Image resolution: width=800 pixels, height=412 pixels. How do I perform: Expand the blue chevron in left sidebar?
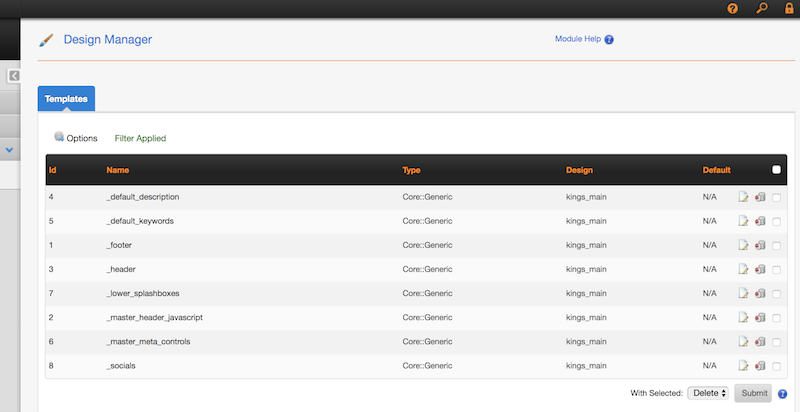[x=9, y=150]
